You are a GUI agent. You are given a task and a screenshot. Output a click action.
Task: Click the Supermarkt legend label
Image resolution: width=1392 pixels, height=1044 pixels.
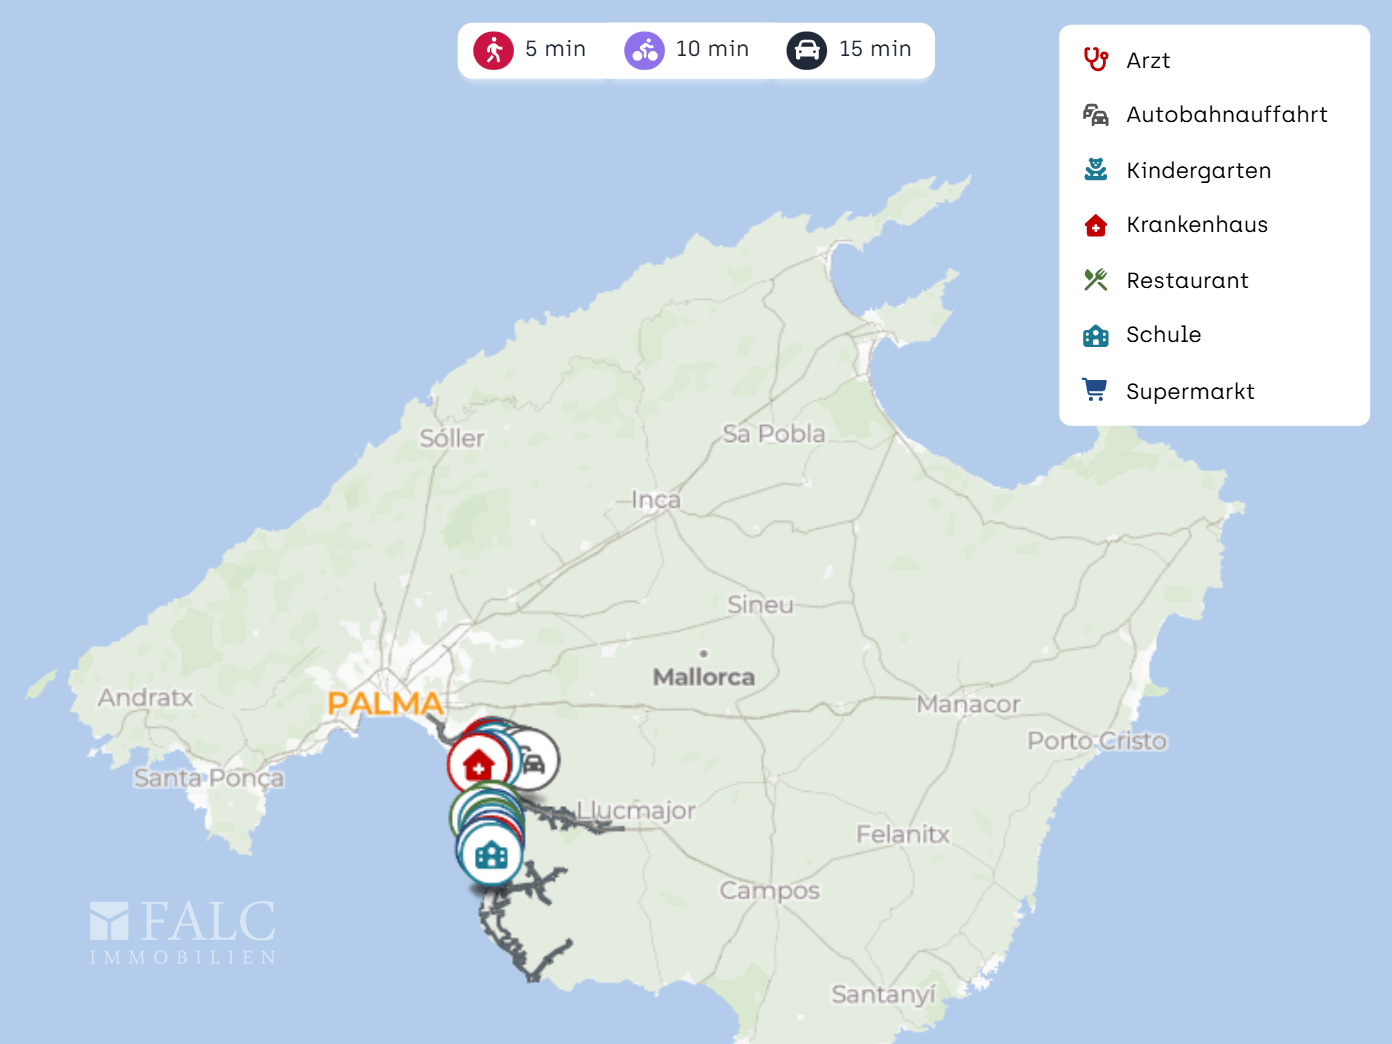pyautogui.click(x=1190, y=391)
